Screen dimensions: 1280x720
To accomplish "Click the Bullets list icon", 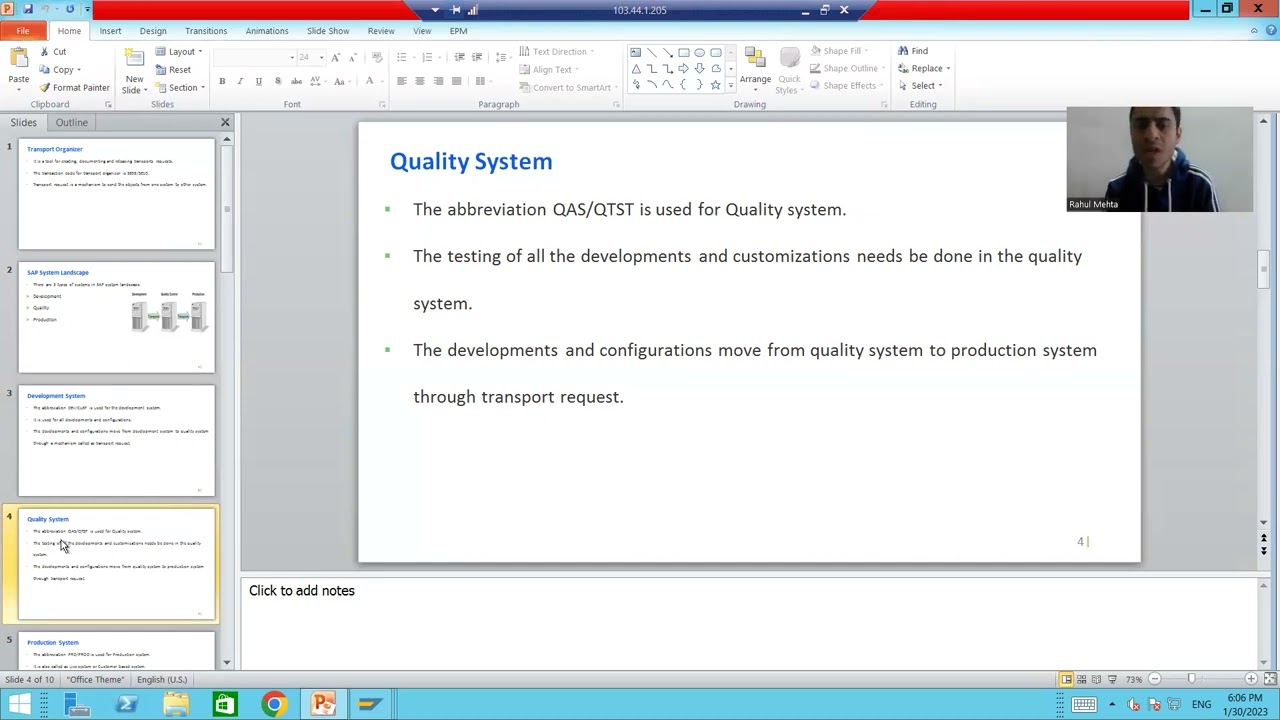I will pyautogui.click(x=401, y=57).
